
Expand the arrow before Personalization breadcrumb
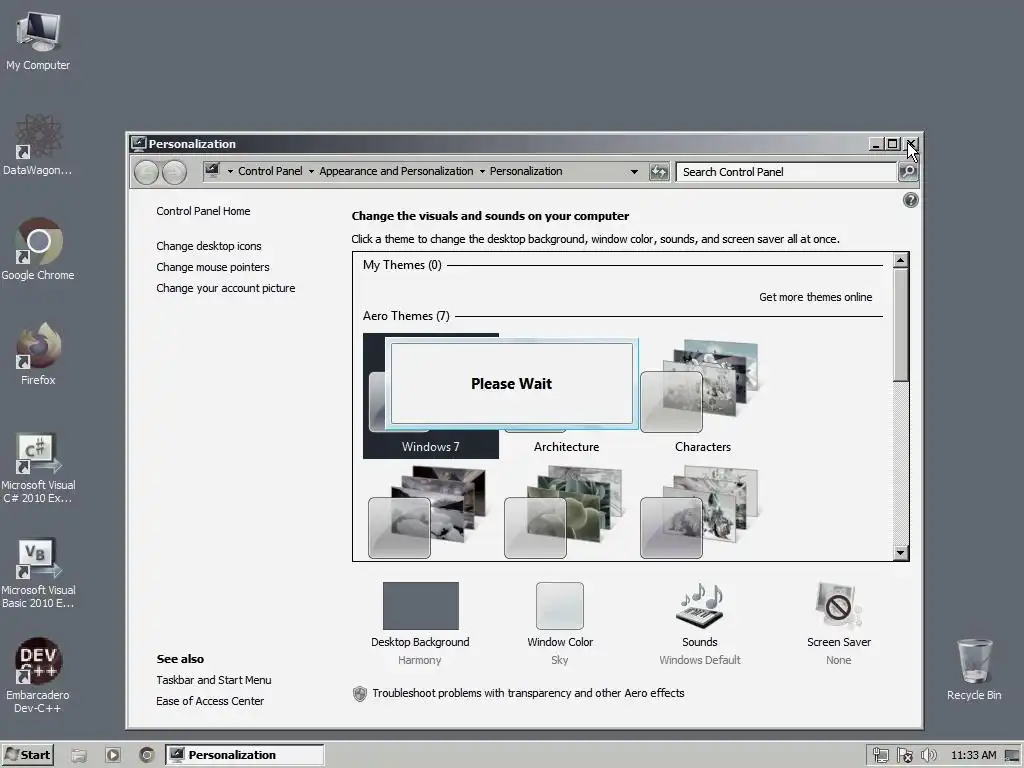483,172
